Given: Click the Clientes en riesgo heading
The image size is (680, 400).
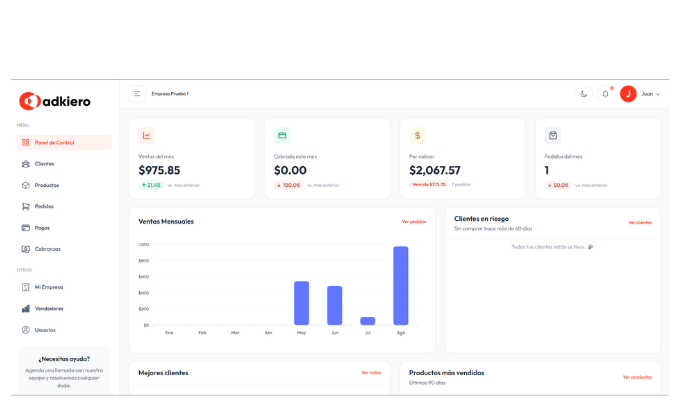Looking at the screenshot, I should (x=481, y=219).
